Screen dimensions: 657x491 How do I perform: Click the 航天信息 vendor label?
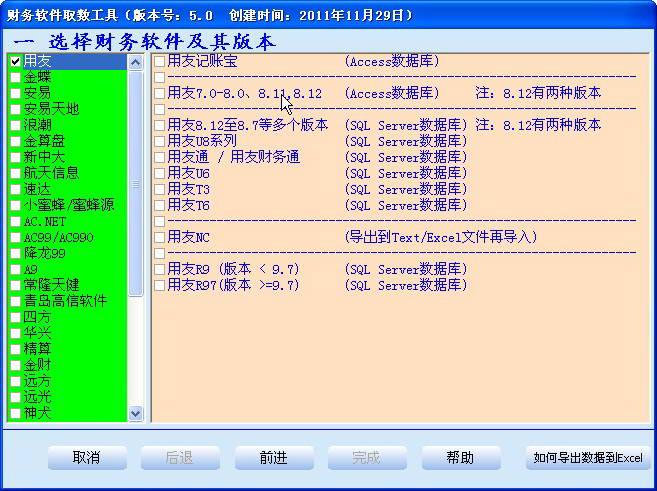51,173
